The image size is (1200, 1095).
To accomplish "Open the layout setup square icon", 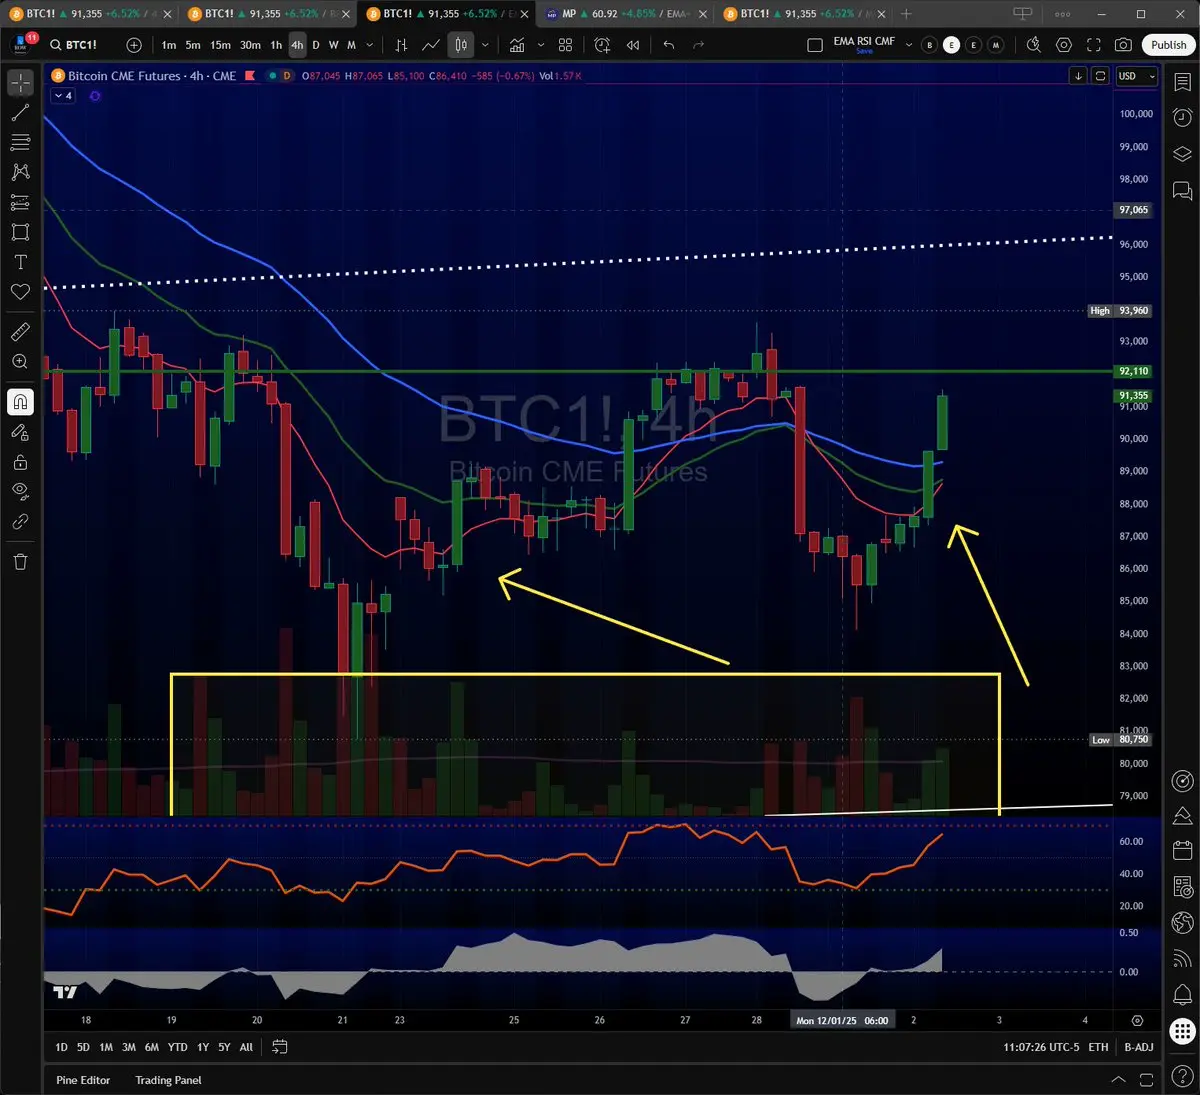I will click(815, 45).
